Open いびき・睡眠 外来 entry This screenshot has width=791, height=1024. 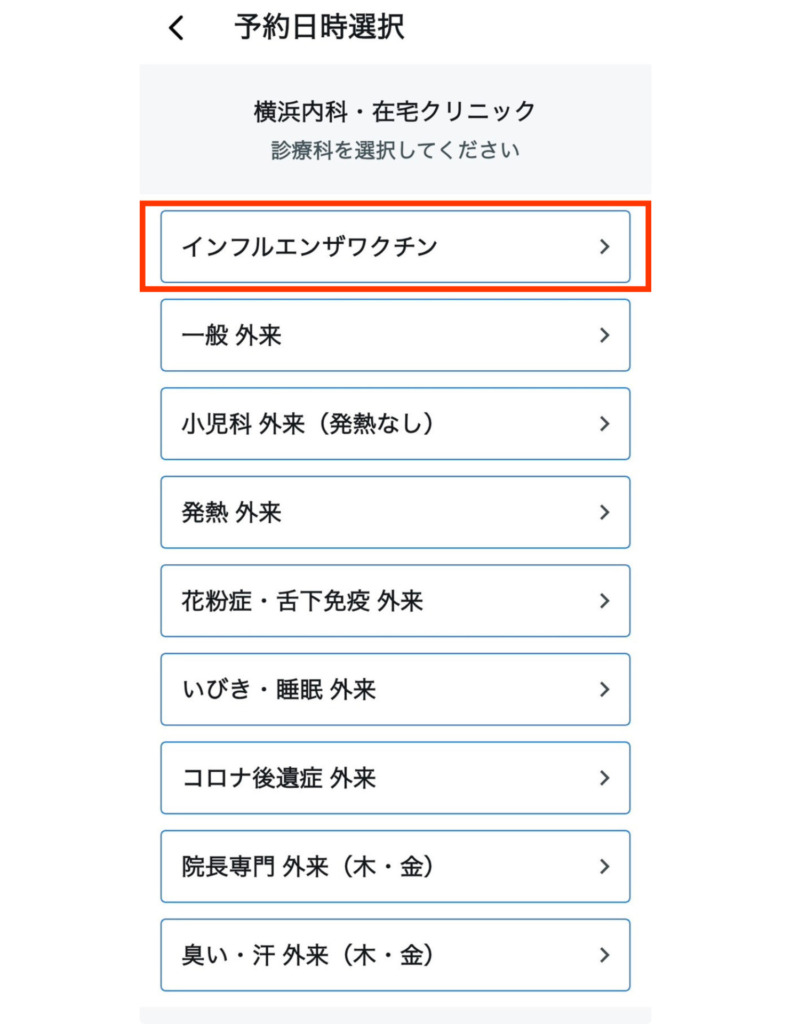(394, 689)
